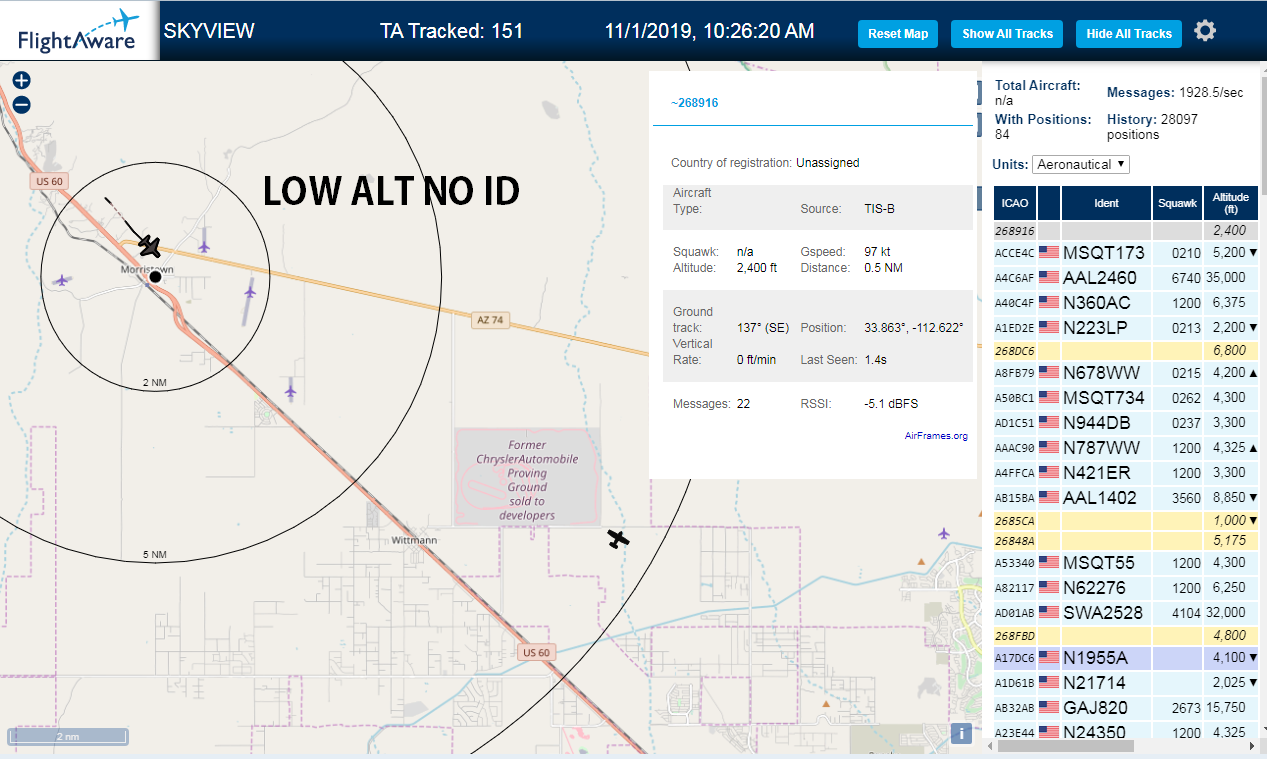Click Show All Tracks button
This screenshot has width=1267, height=759.
(x=1007, y=34)
